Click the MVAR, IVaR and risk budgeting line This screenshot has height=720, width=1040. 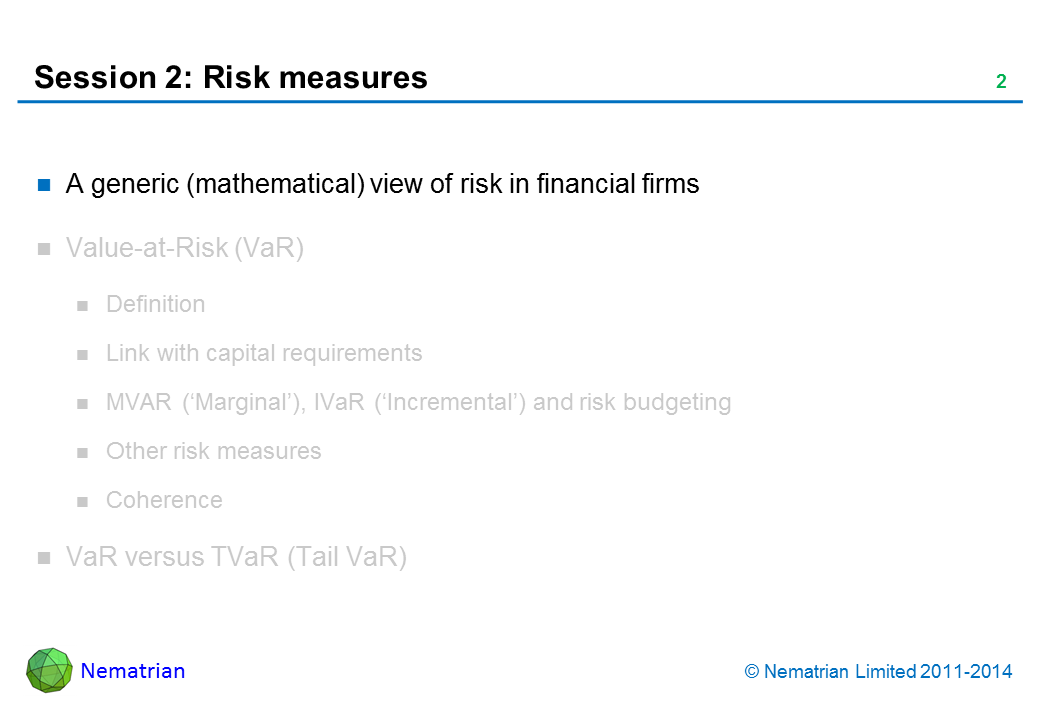(x=418, y=402)
